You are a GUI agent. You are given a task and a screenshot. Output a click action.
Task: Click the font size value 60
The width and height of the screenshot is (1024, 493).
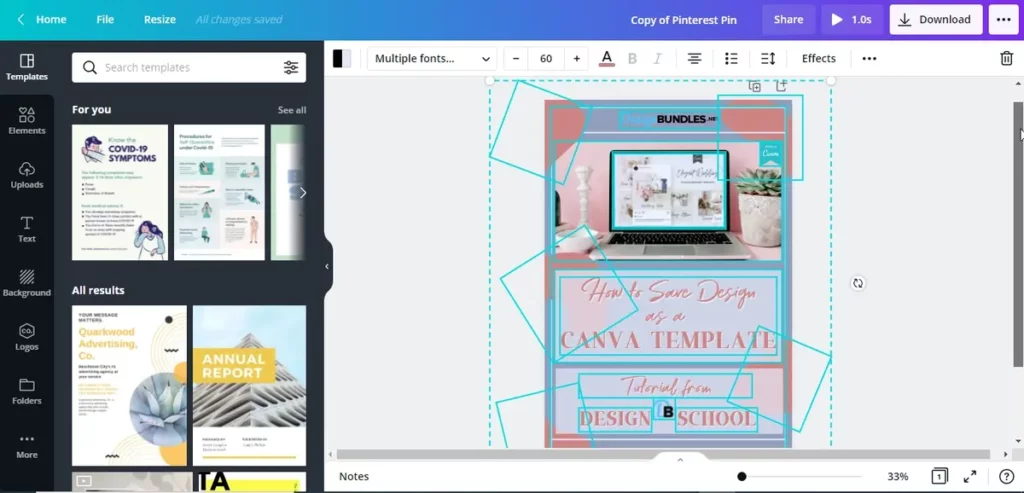point(546,58)
